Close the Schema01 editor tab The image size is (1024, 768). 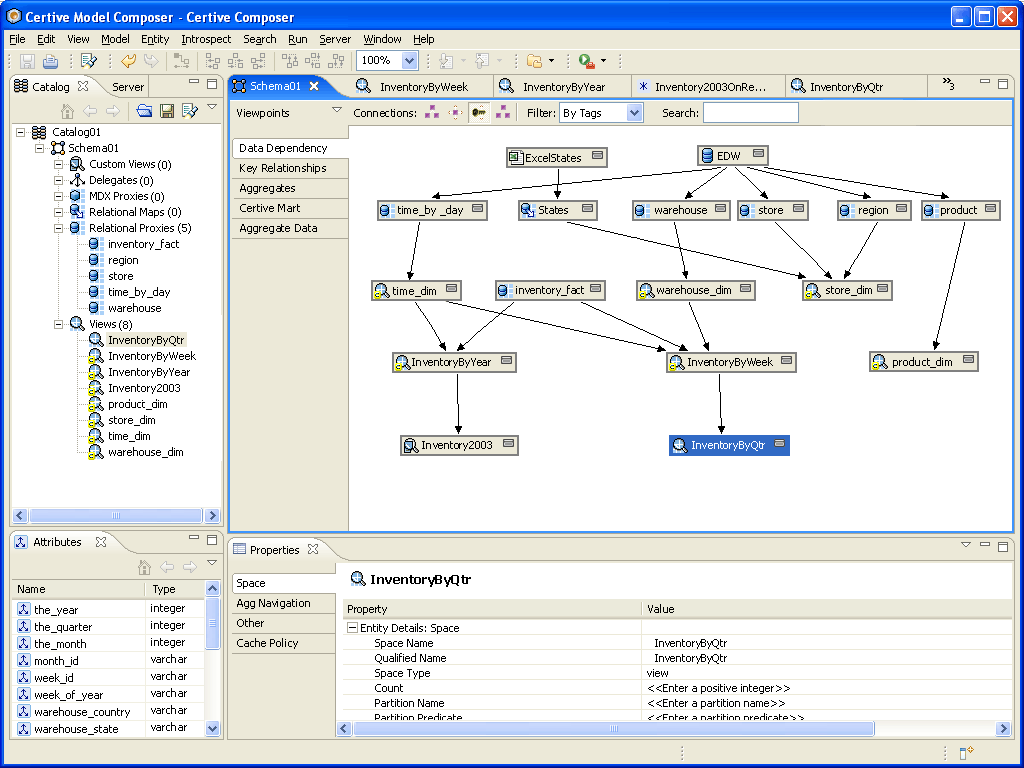pos(314,86)
